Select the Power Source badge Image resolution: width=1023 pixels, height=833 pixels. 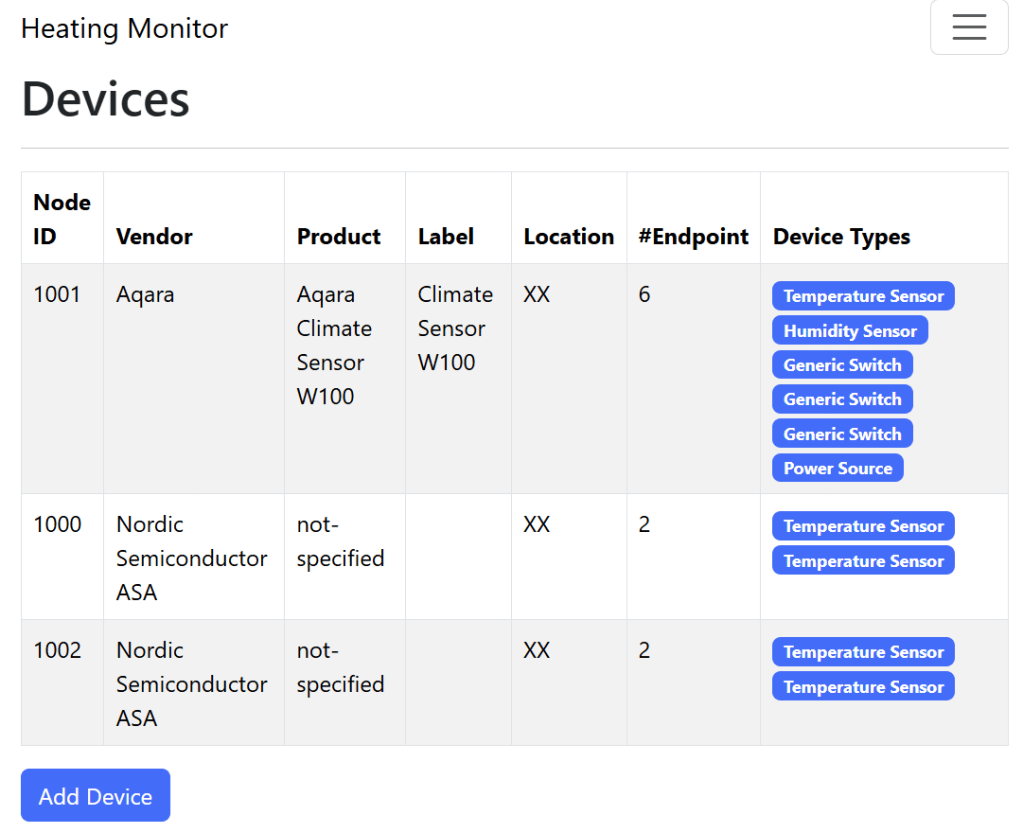click(837, 467)
